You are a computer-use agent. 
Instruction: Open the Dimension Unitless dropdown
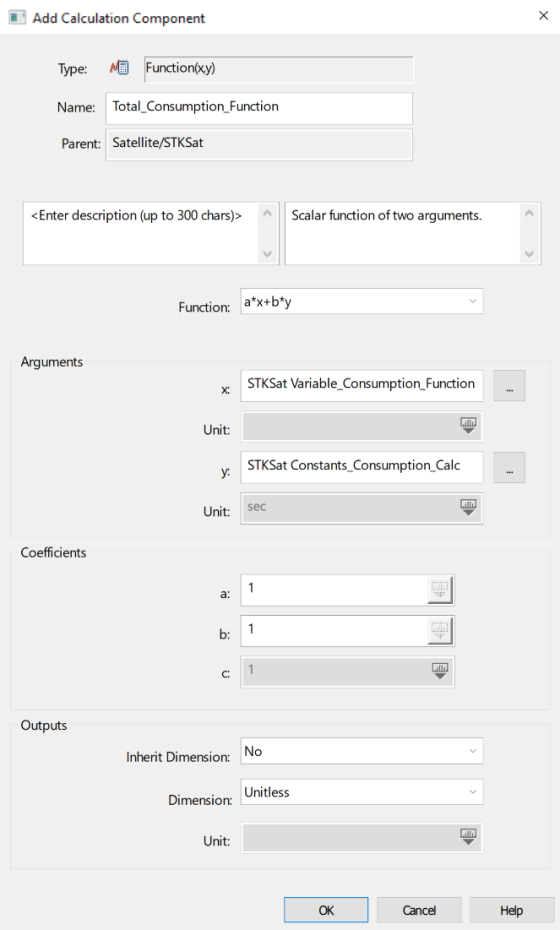473,792
